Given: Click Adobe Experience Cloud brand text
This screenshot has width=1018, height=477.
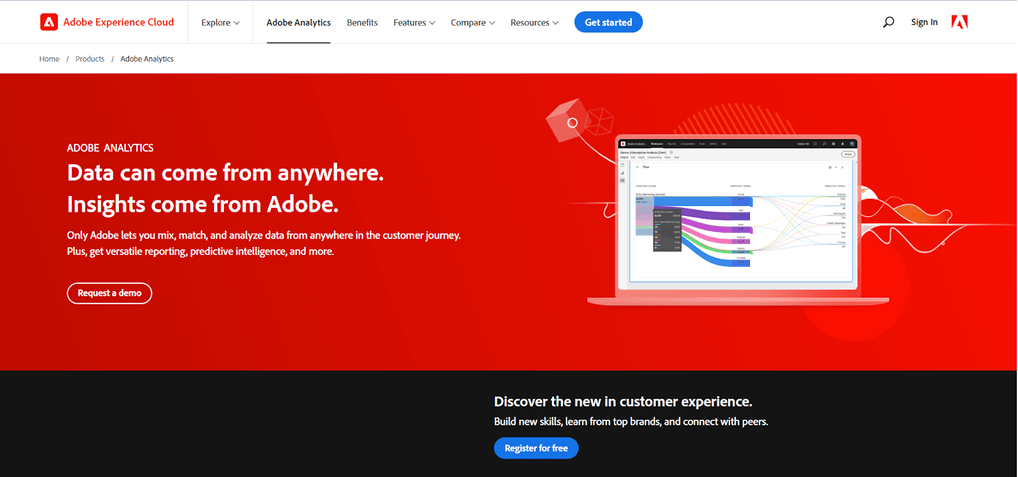Looking at the screenshot, I should coord(119,22).
